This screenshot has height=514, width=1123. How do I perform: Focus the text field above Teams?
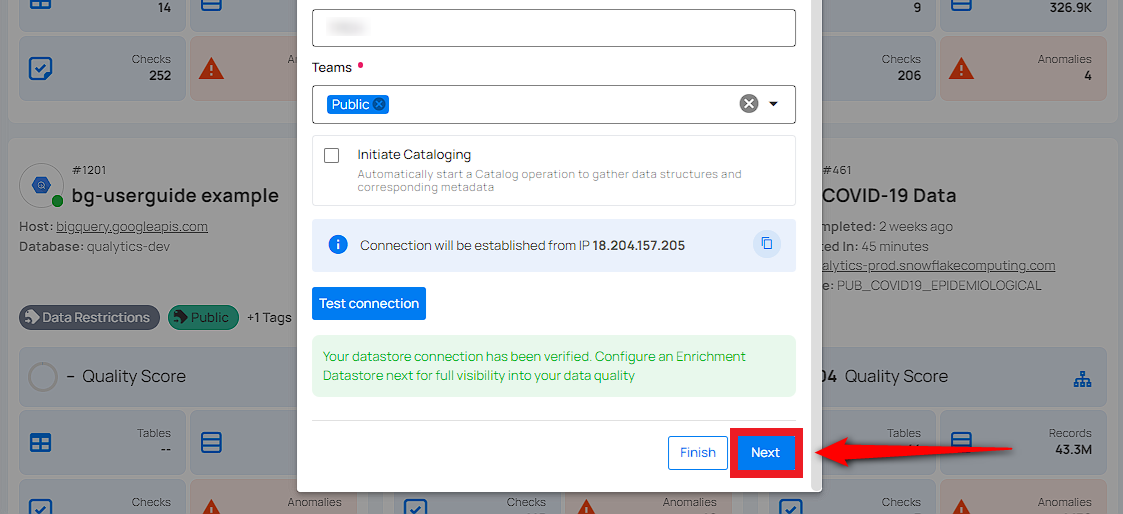coord(553,28)
